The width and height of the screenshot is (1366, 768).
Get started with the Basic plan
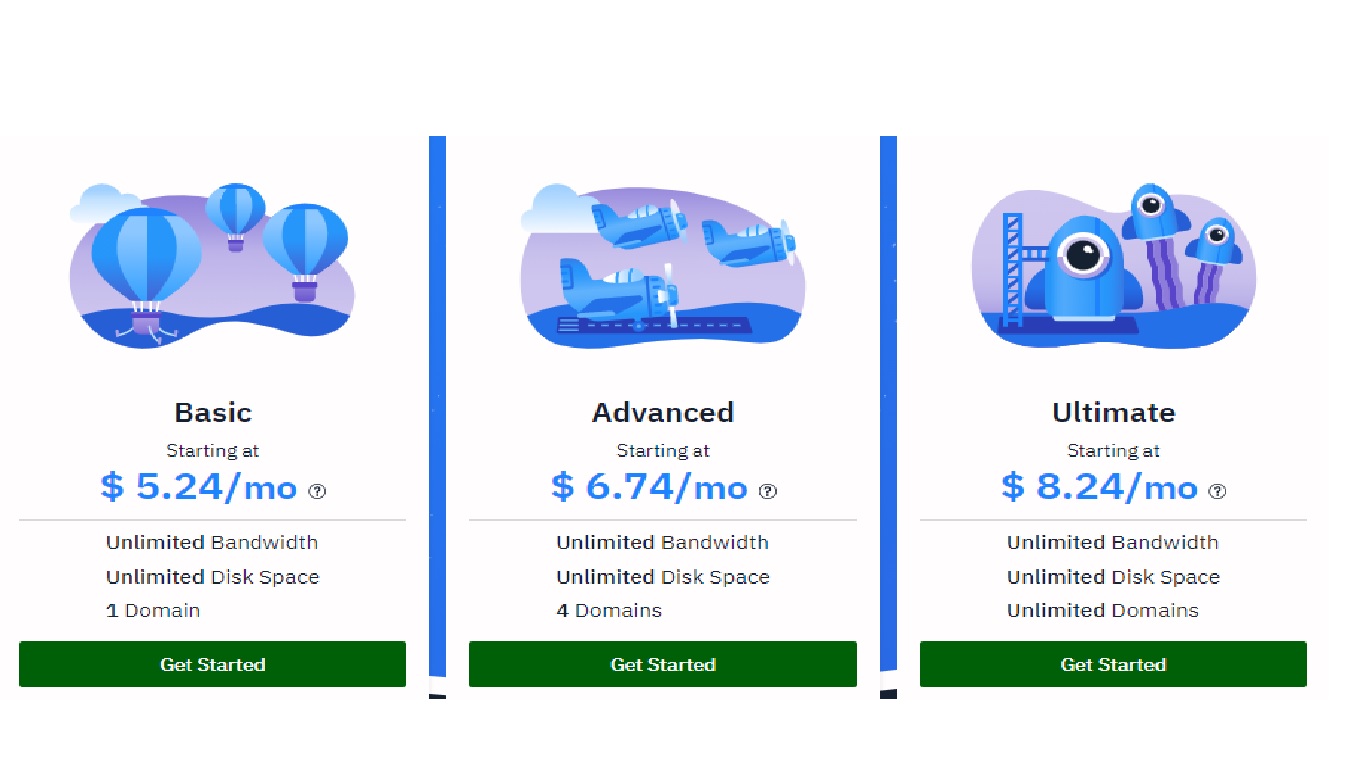(x=212, y=664)
